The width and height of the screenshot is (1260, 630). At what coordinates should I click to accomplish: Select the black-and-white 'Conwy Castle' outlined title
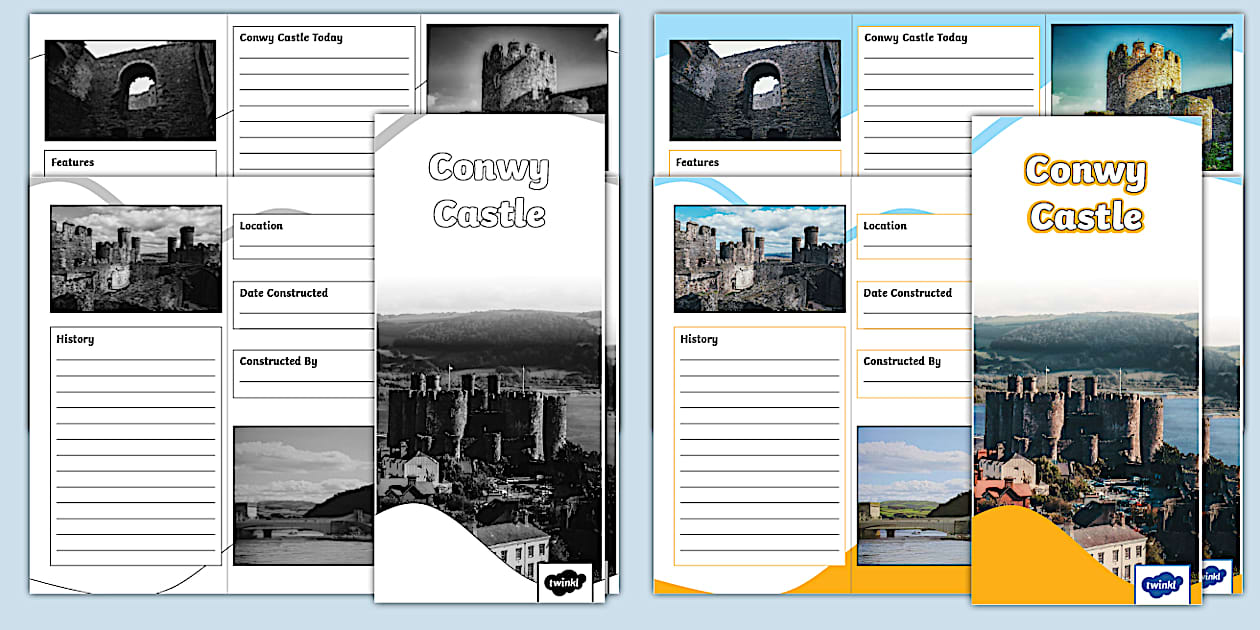tap(489, 191)
